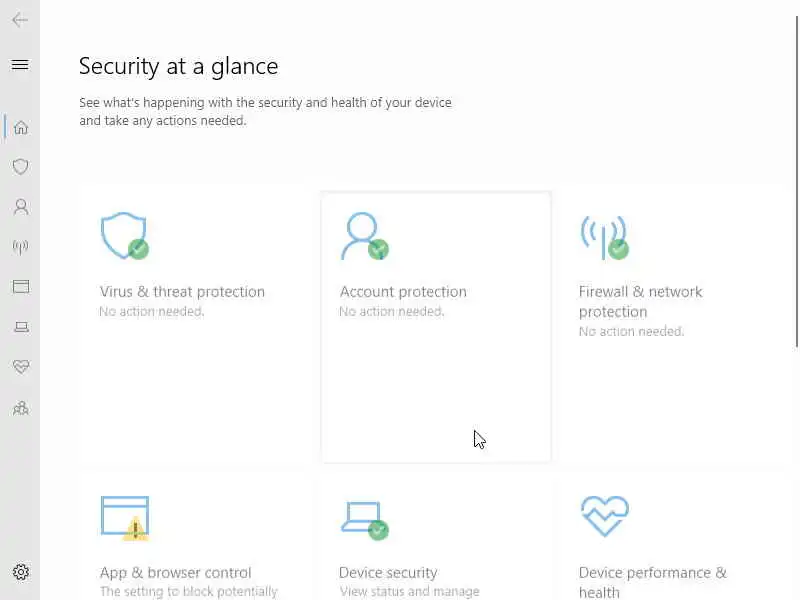This screenshot has height=600, width=800.
Task: Go to Home in the sidebar
Action: point(20,127)
